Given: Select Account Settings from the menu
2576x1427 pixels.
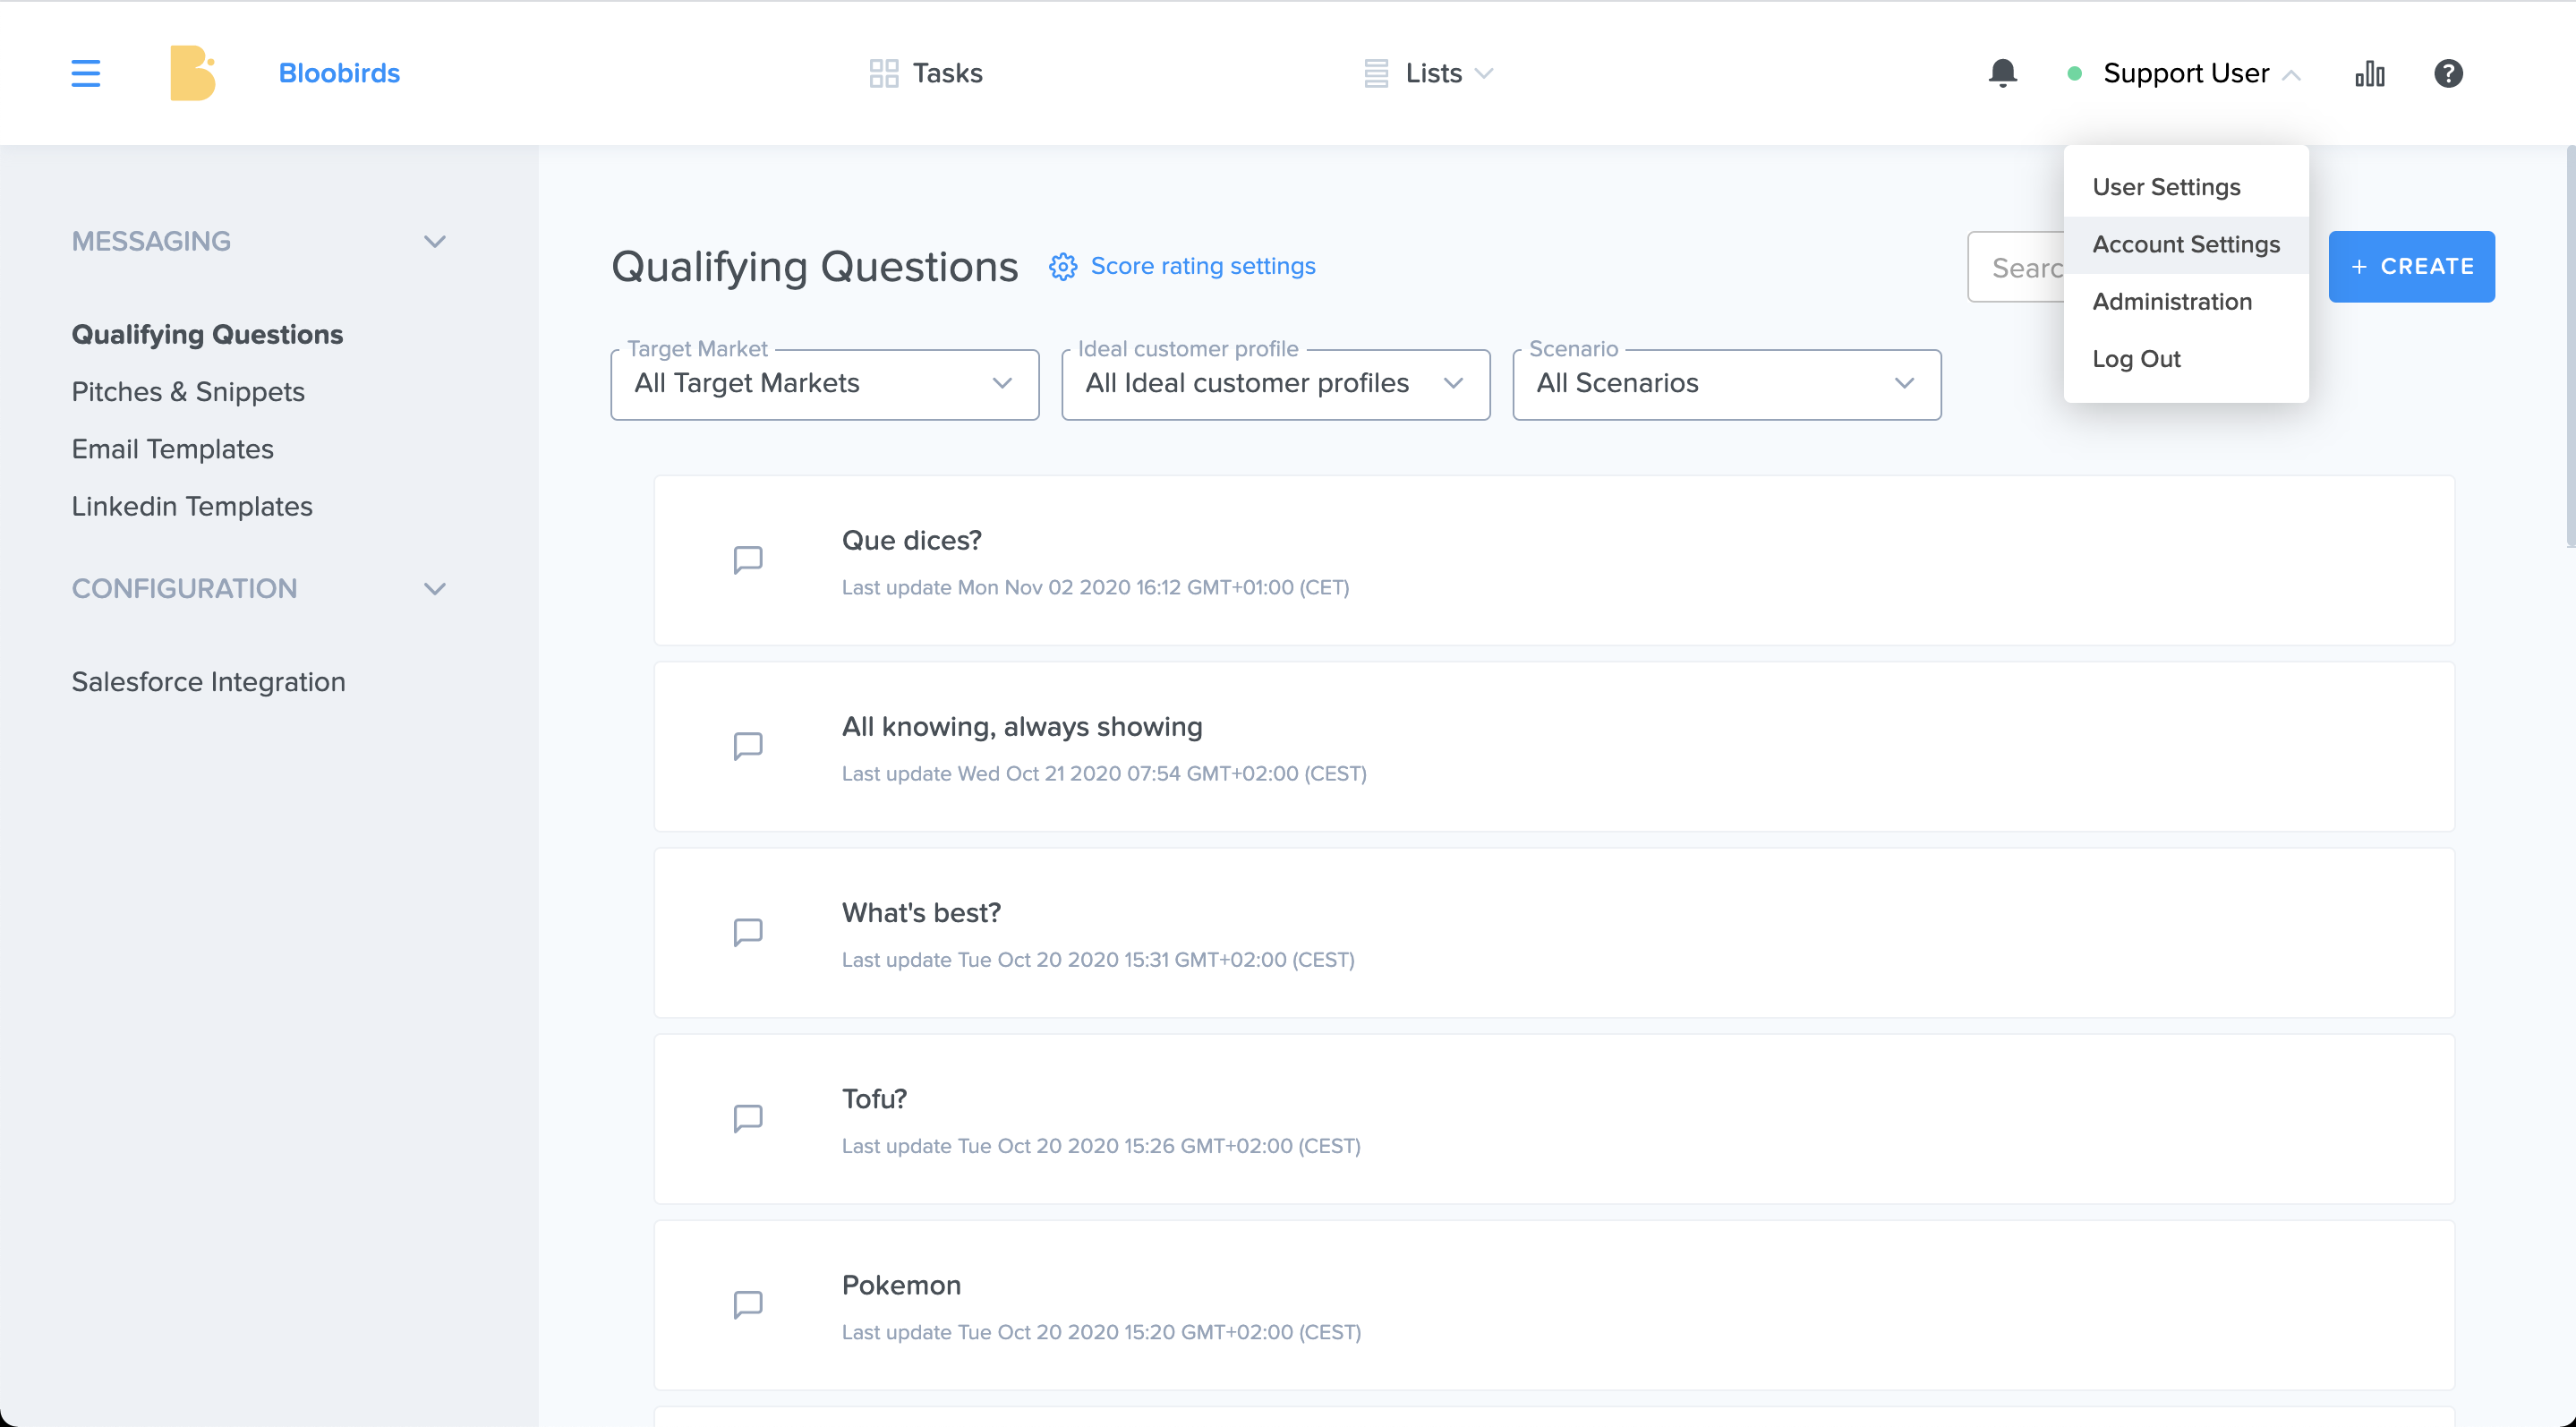Looking at the screenshot, I should click(2186, 244).
